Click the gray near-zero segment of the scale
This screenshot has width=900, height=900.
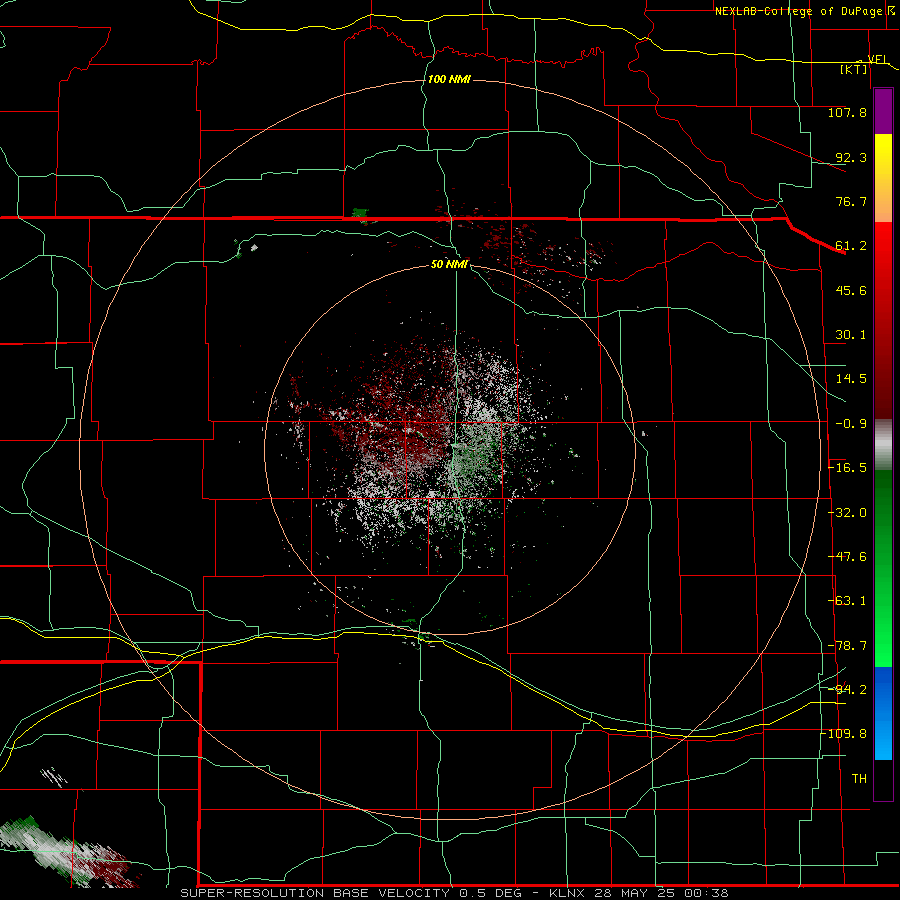click(x=883, y=445)
